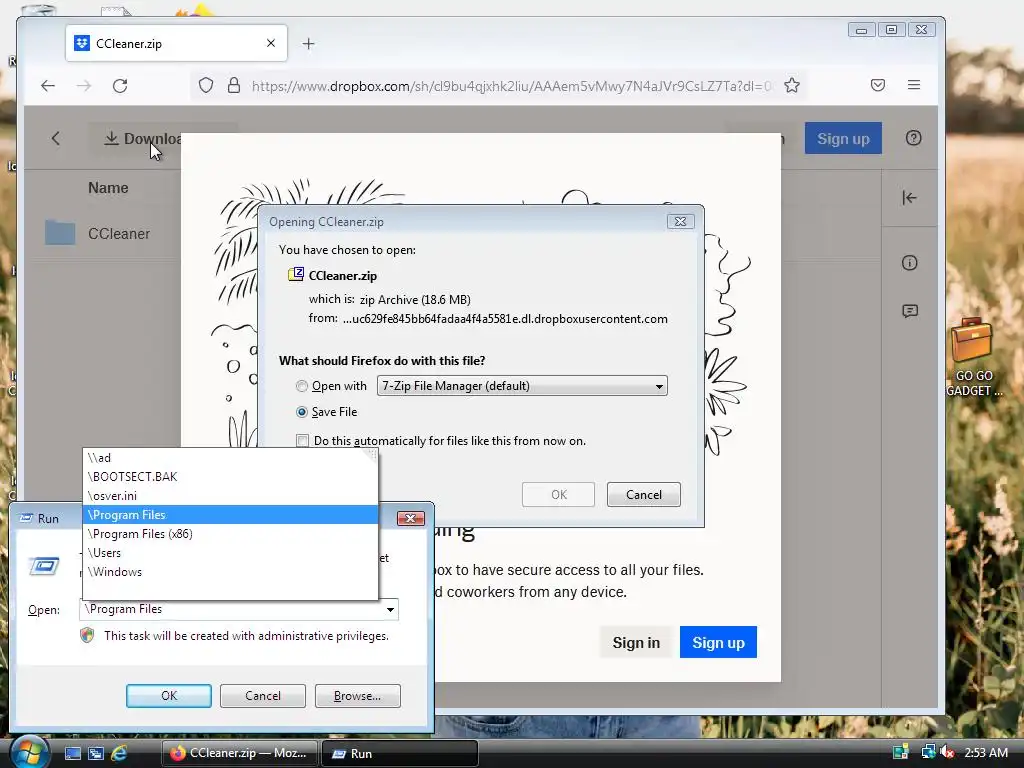Click the Name column header
Screen dimensions: 1024x768
tap(108, 188)
